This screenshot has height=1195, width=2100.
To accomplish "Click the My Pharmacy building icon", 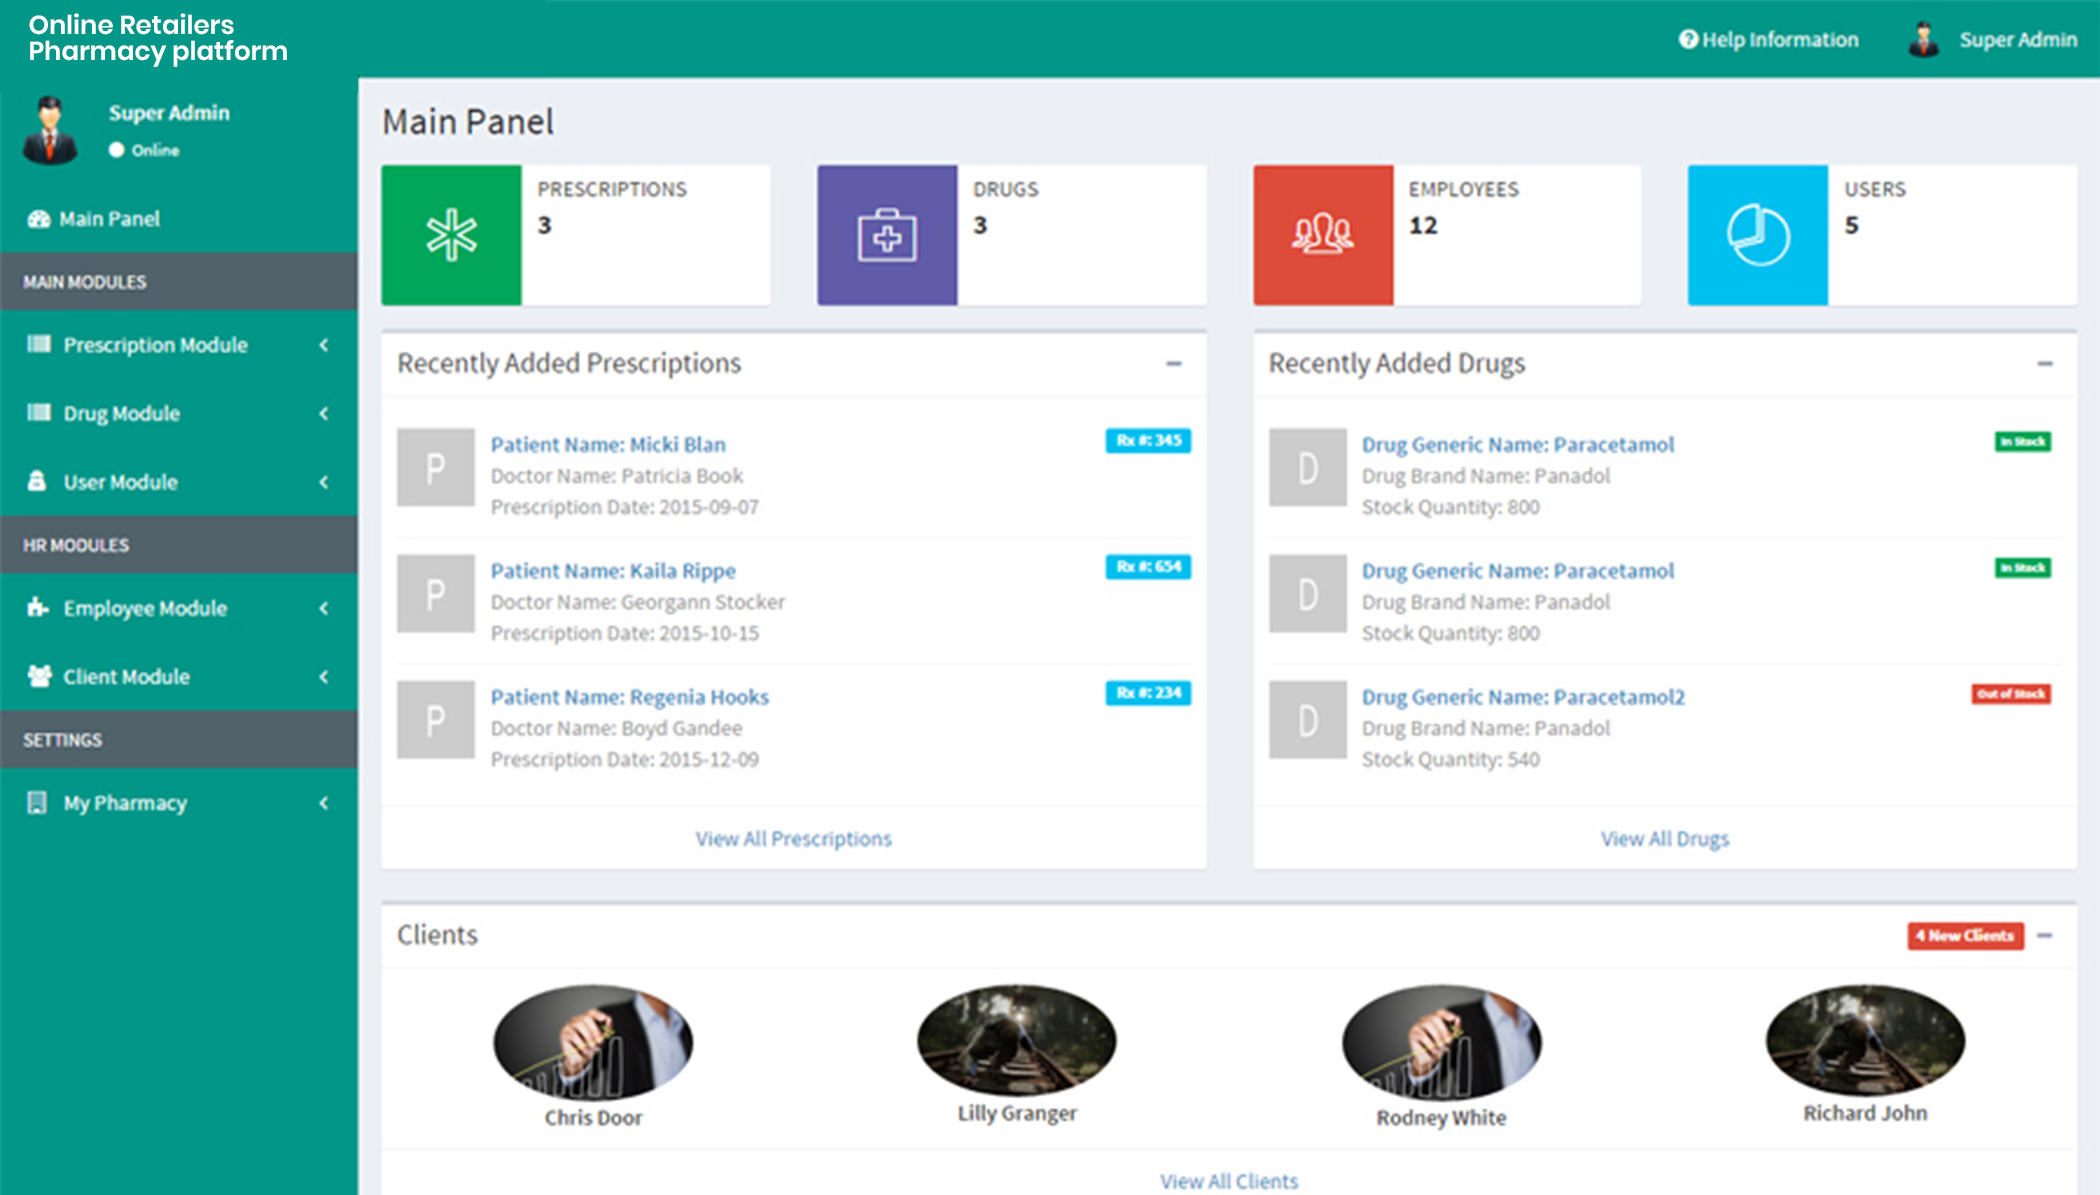I will 37,803.
